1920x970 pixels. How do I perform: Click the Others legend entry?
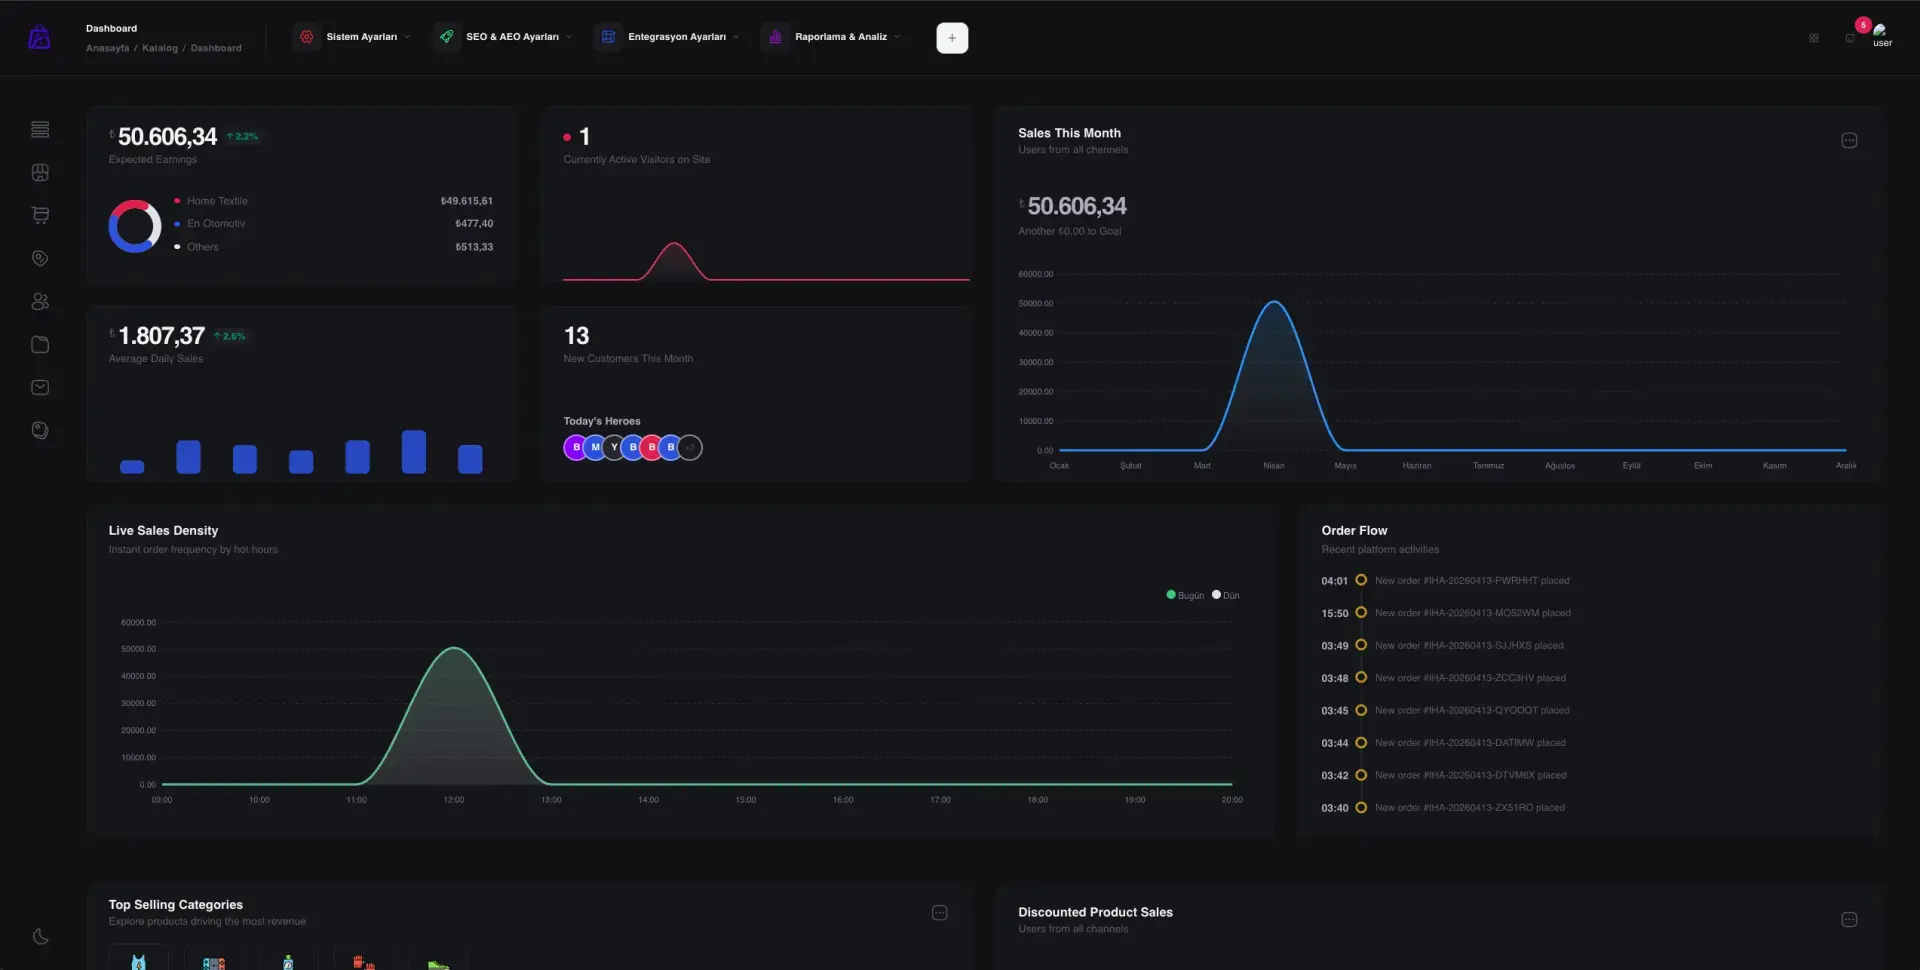tap(202, 247)
